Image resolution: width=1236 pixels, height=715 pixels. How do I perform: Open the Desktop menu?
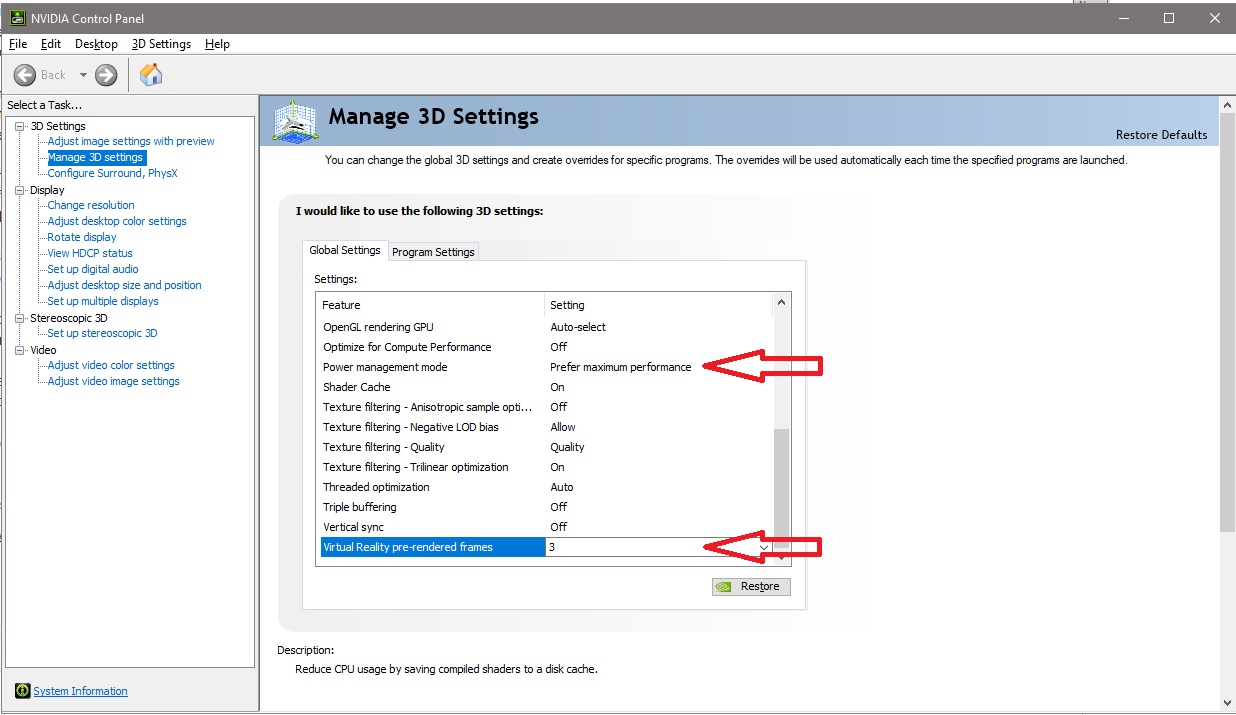click(x=96, y=44)
